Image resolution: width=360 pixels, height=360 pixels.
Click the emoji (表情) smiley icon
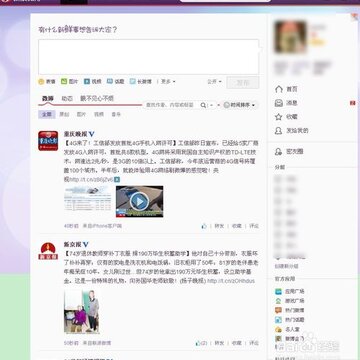[41, 82]
